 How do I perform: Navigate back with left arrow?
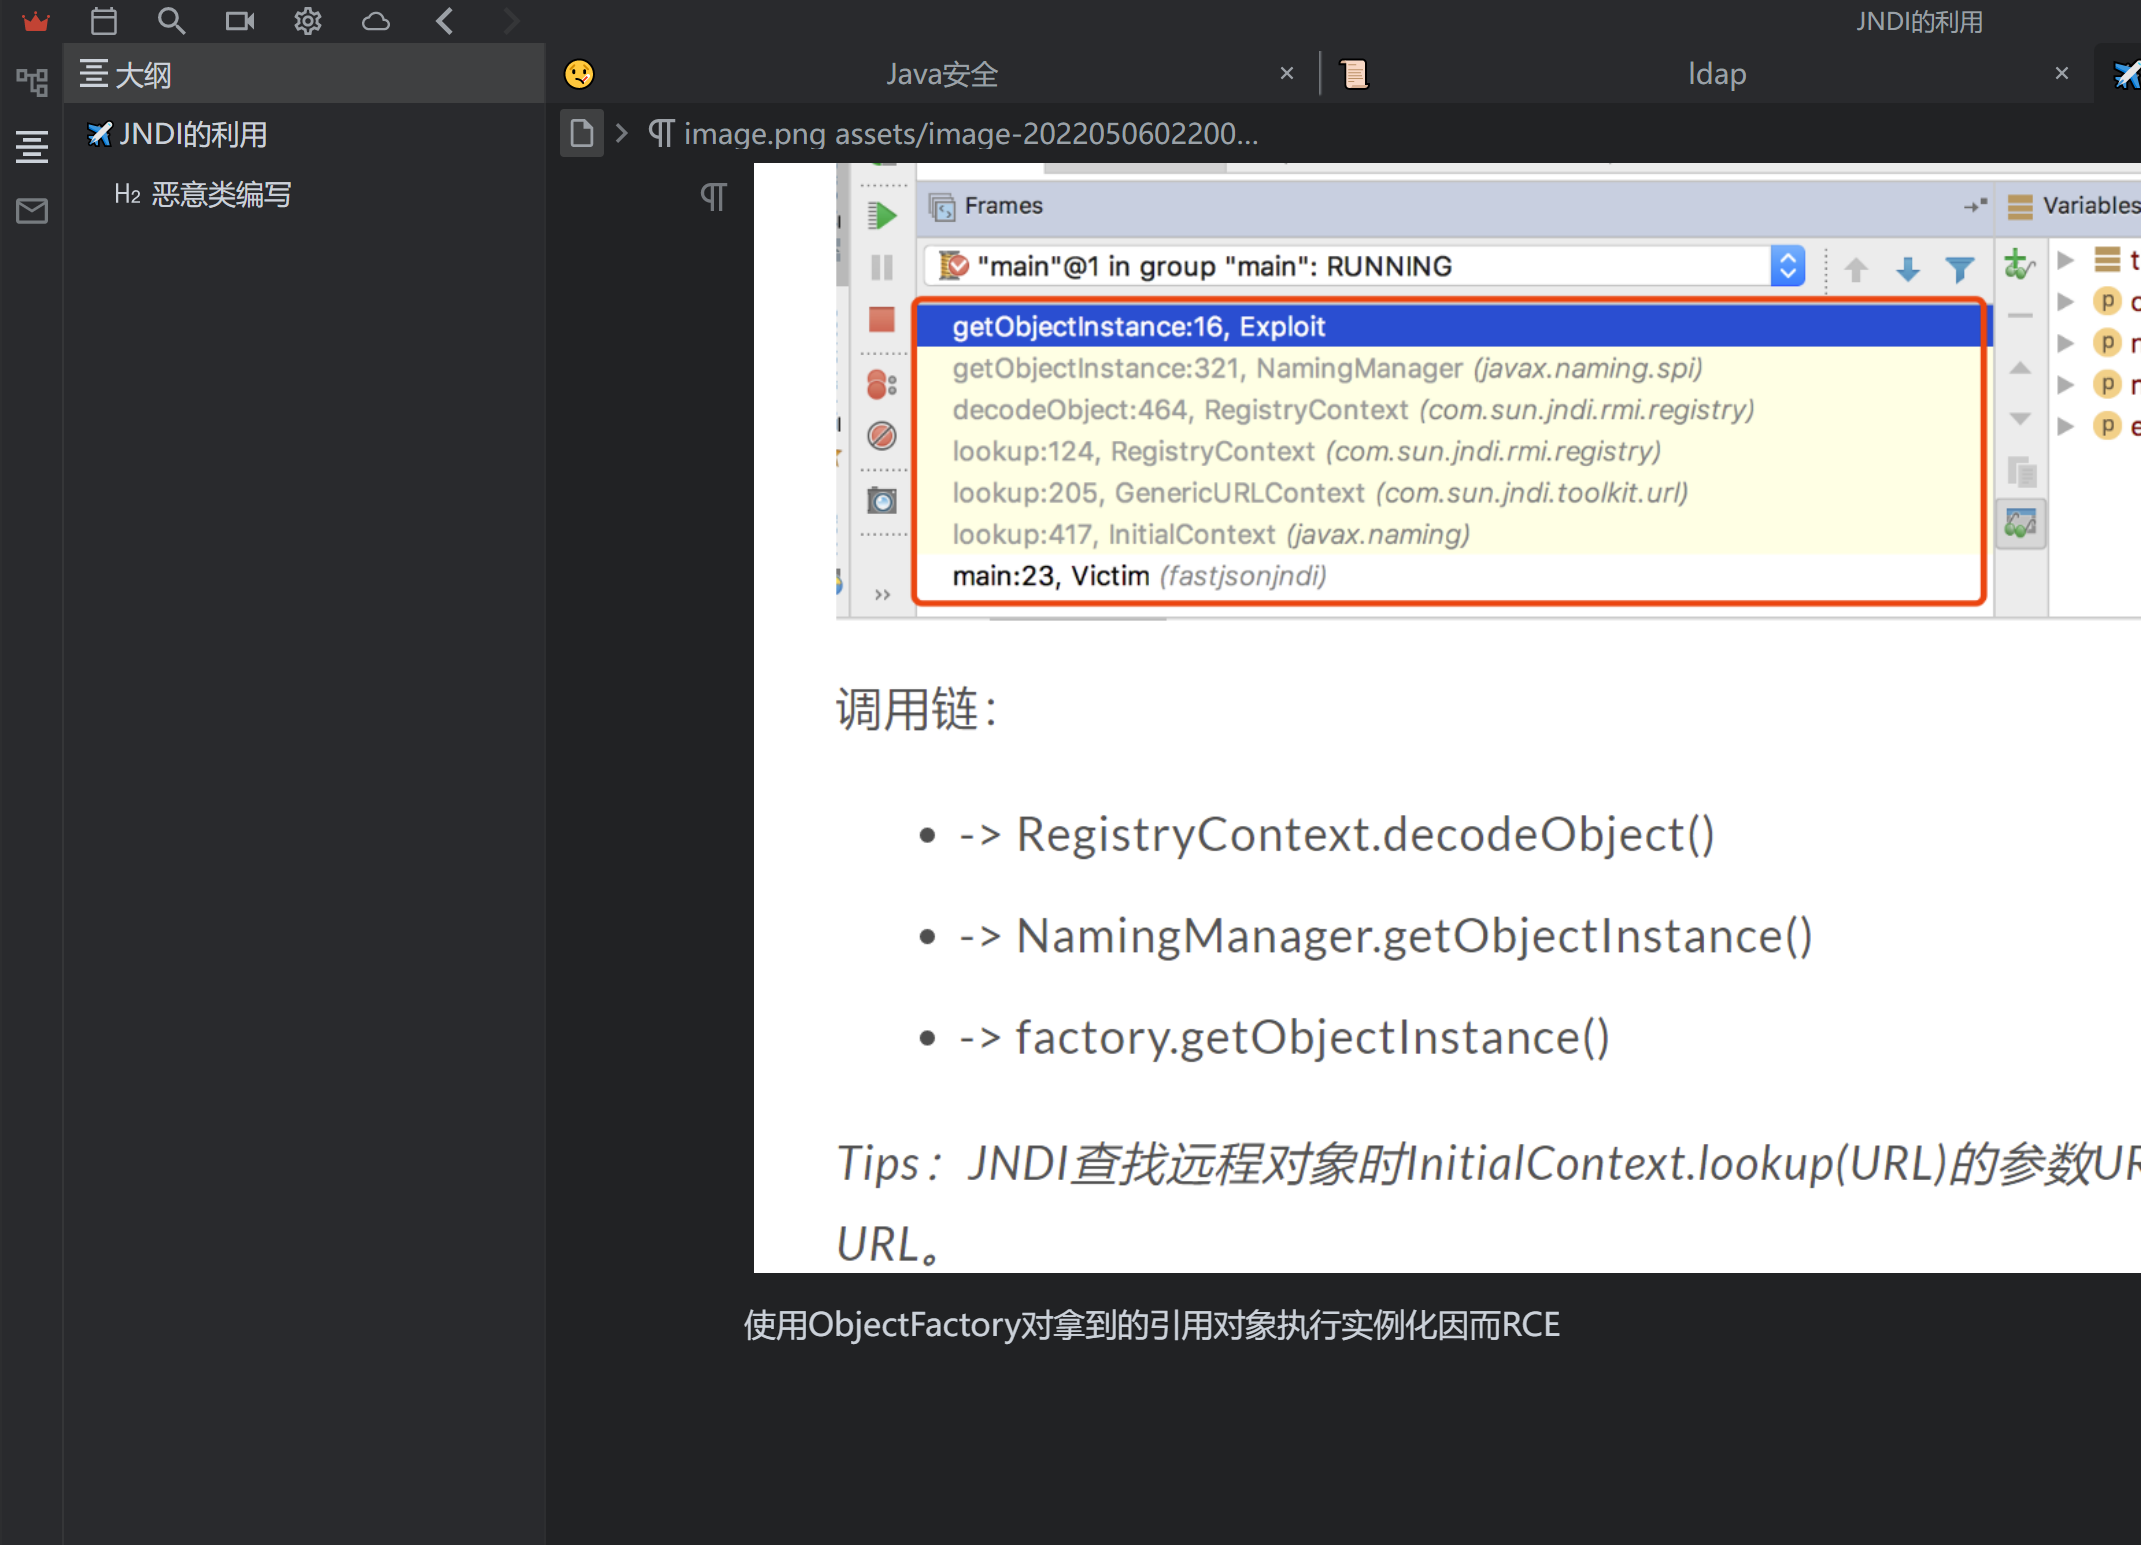[x=445, y=21]
